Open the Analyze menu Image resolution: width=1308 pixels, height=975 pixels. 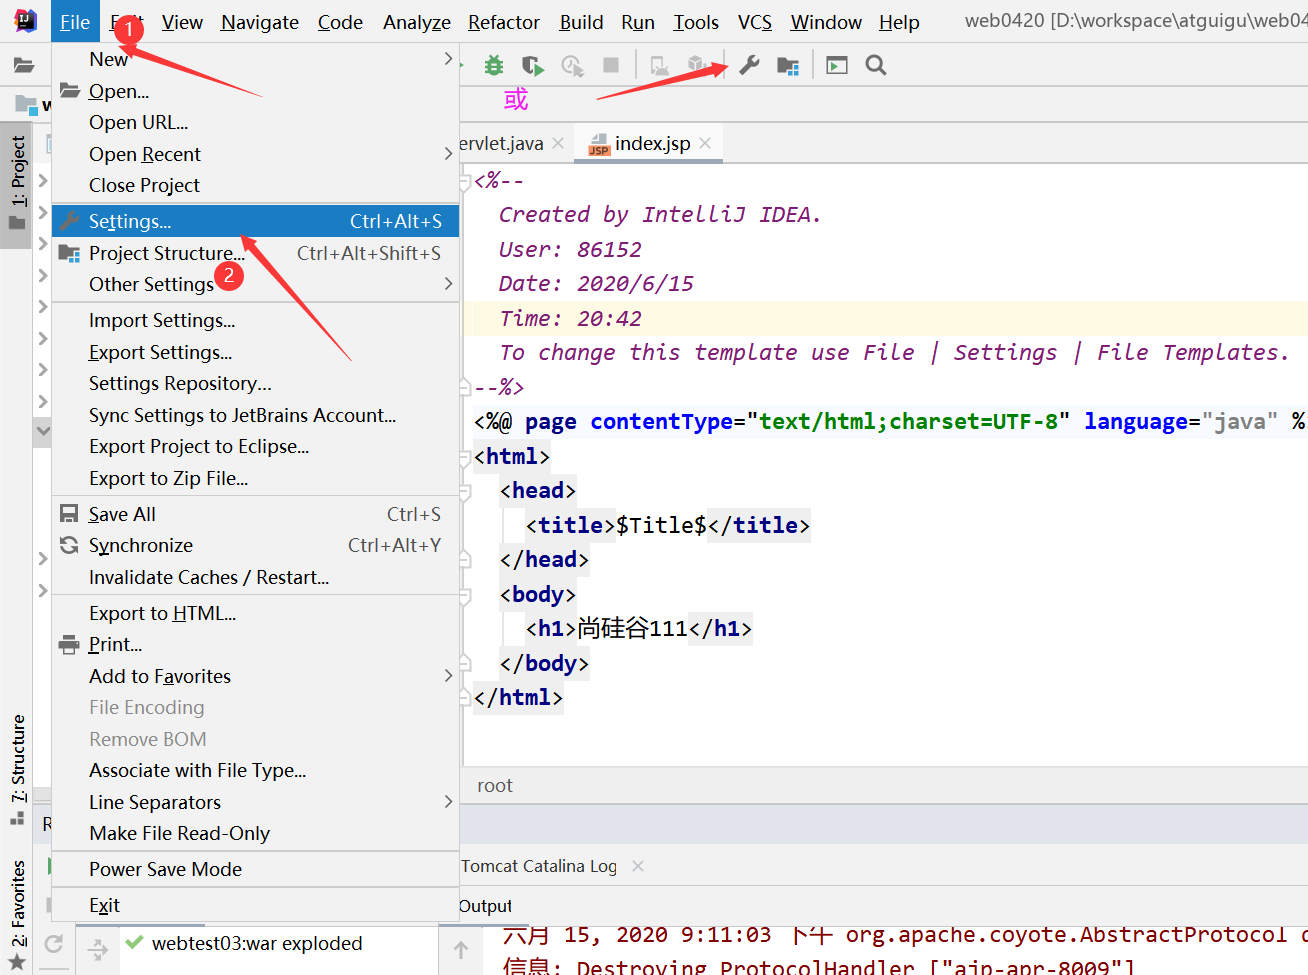point(417,22)
